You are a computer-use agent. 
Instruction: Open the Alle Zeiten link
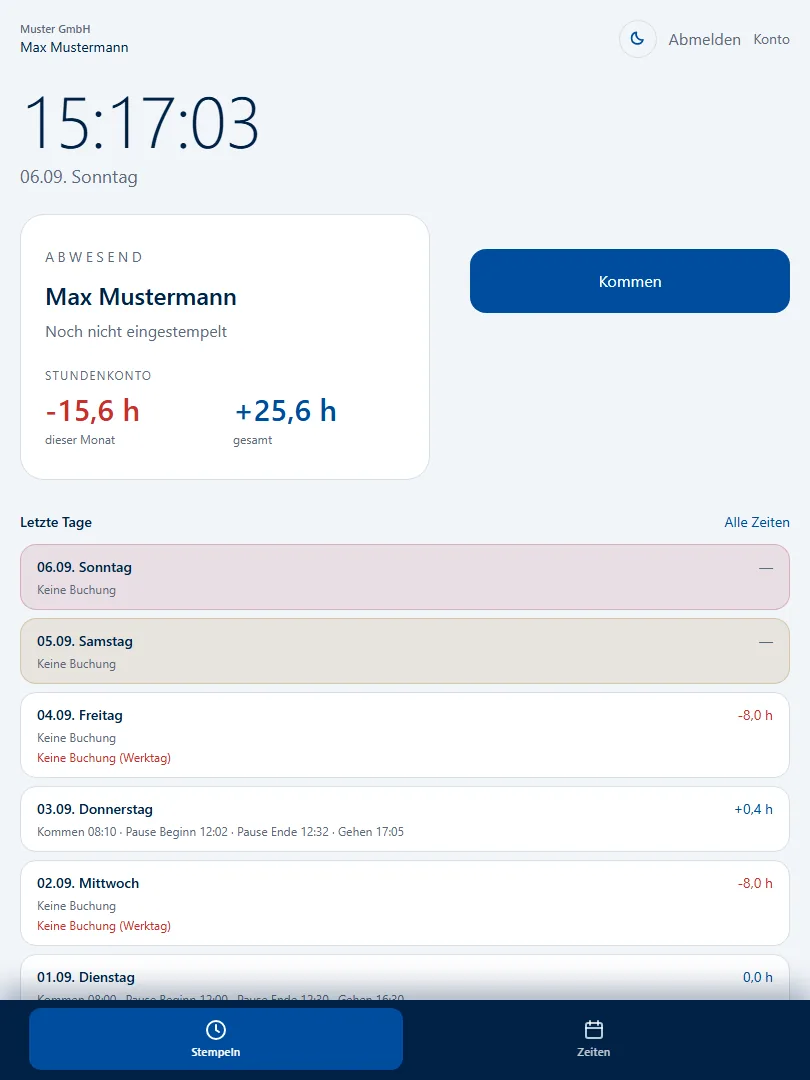click(756, 522)
